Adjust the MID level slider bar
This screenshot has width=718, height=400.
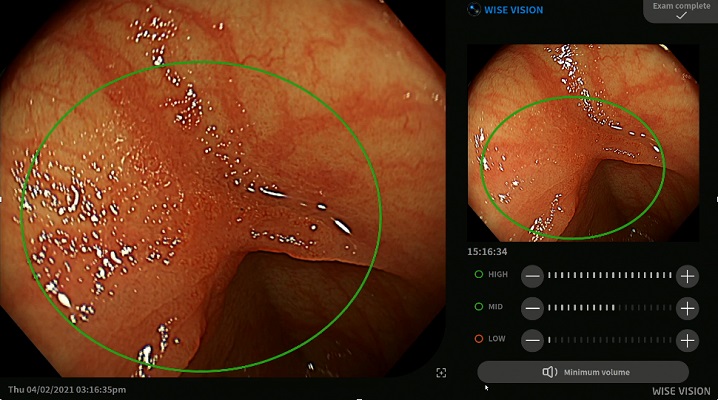tap(609, 308)
